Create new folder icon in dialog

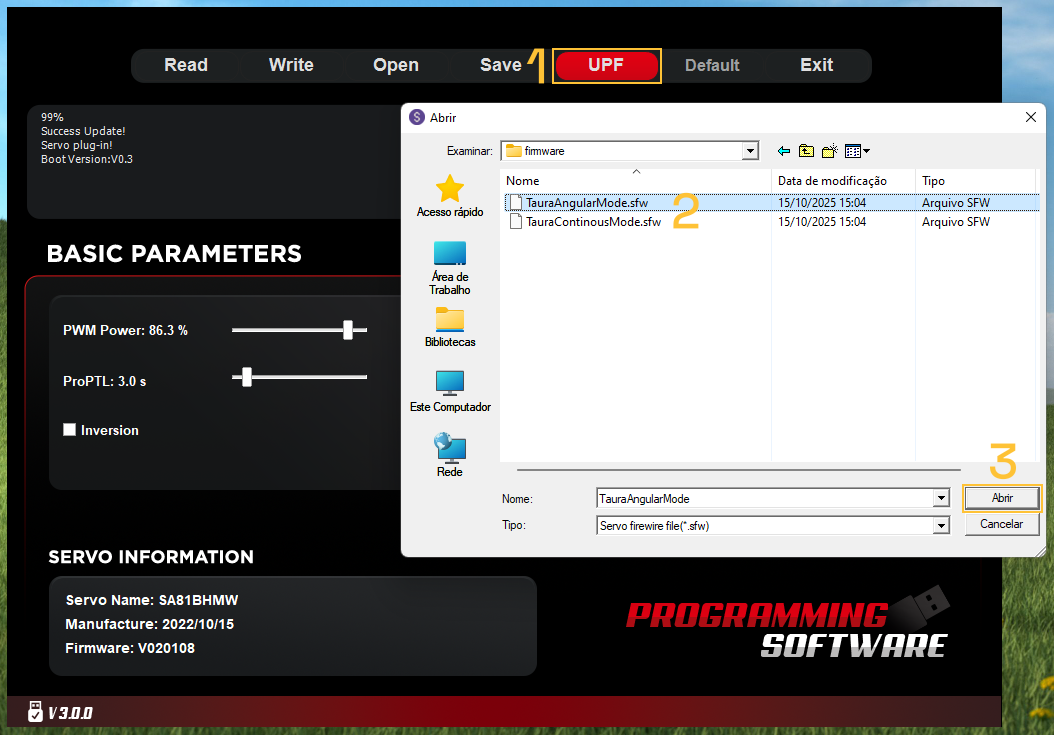829,151
